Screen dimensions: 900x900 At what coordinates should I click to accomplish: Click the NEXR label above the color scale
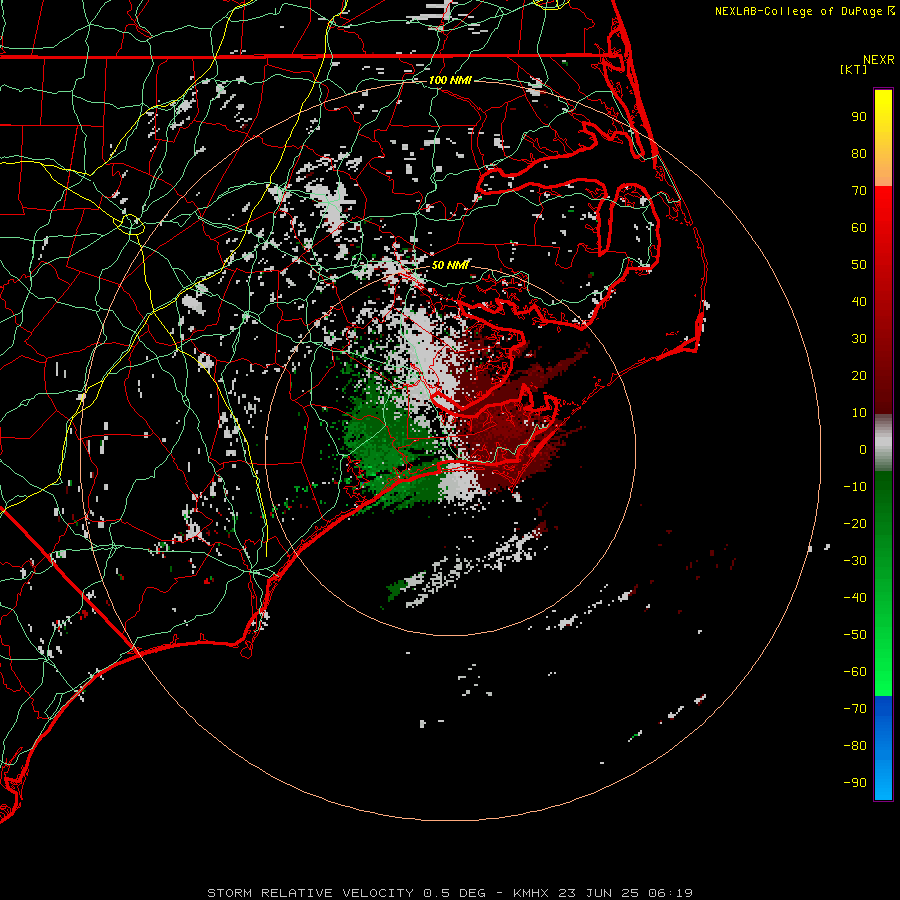pyautogui.click(x=878, y=60)
